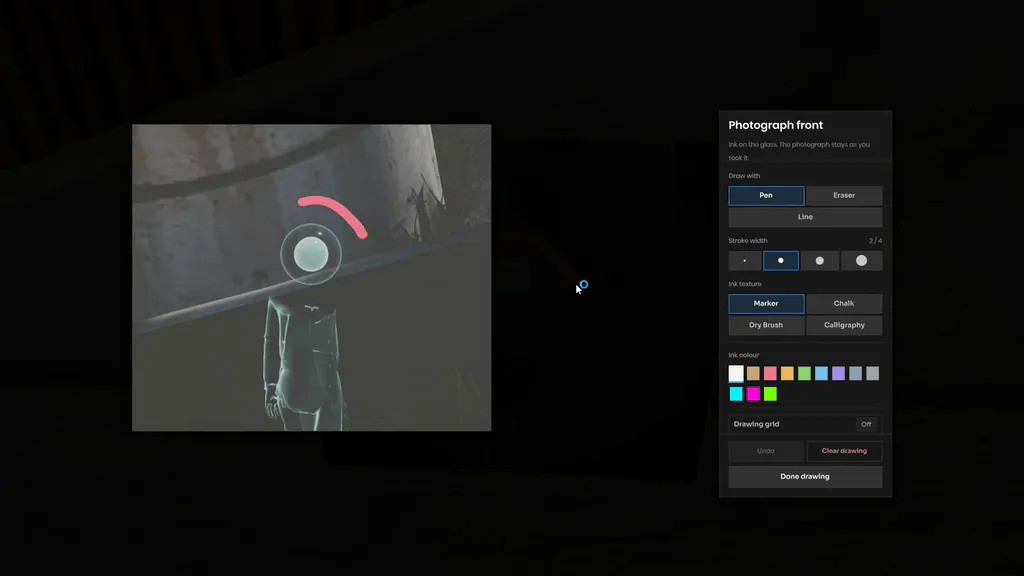Click the suited figure in the photograph
This screenshot has height=576, width=1024.
click(304, 362)
